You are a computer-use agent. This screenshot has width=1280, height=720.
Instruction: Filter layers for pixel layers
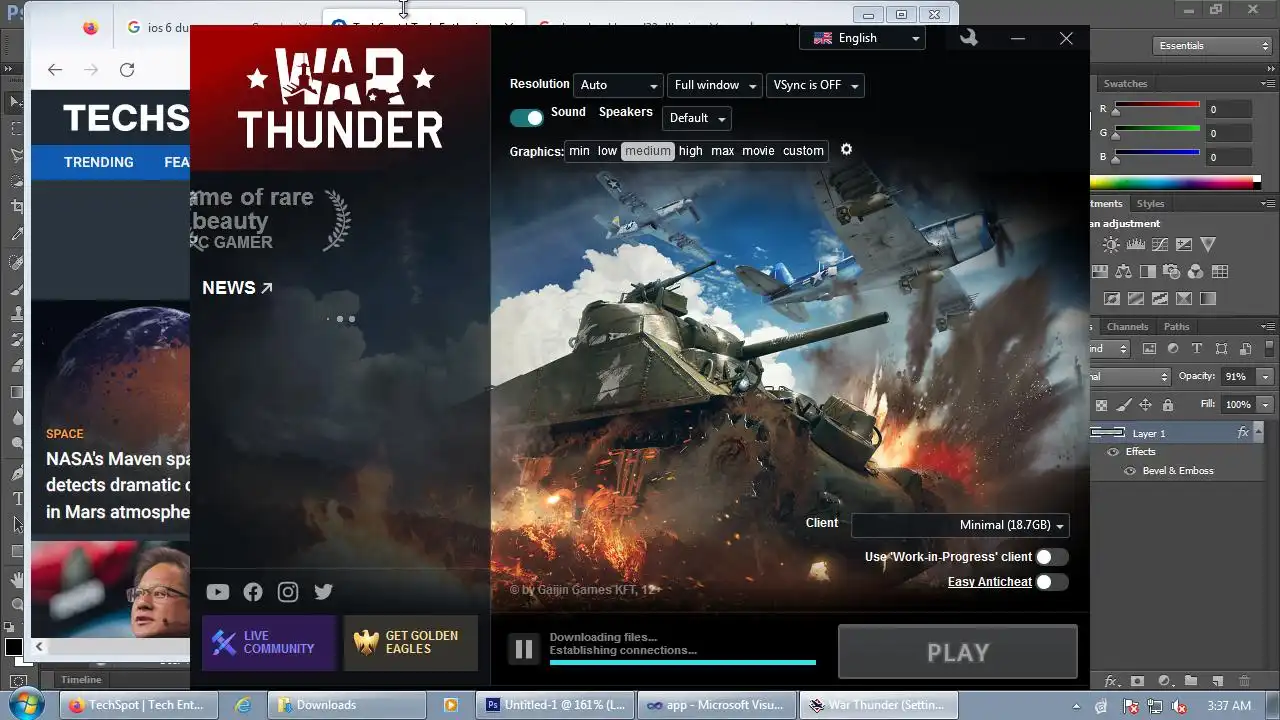click(x=1149, y=349)
